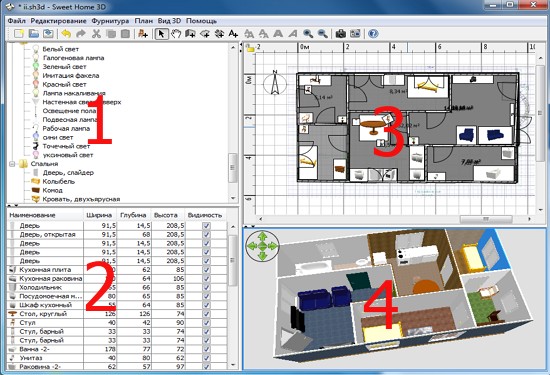Open the create photo camera icon
Image resolution: width=550 pixels, height=375 pixels.
(341, 34)
